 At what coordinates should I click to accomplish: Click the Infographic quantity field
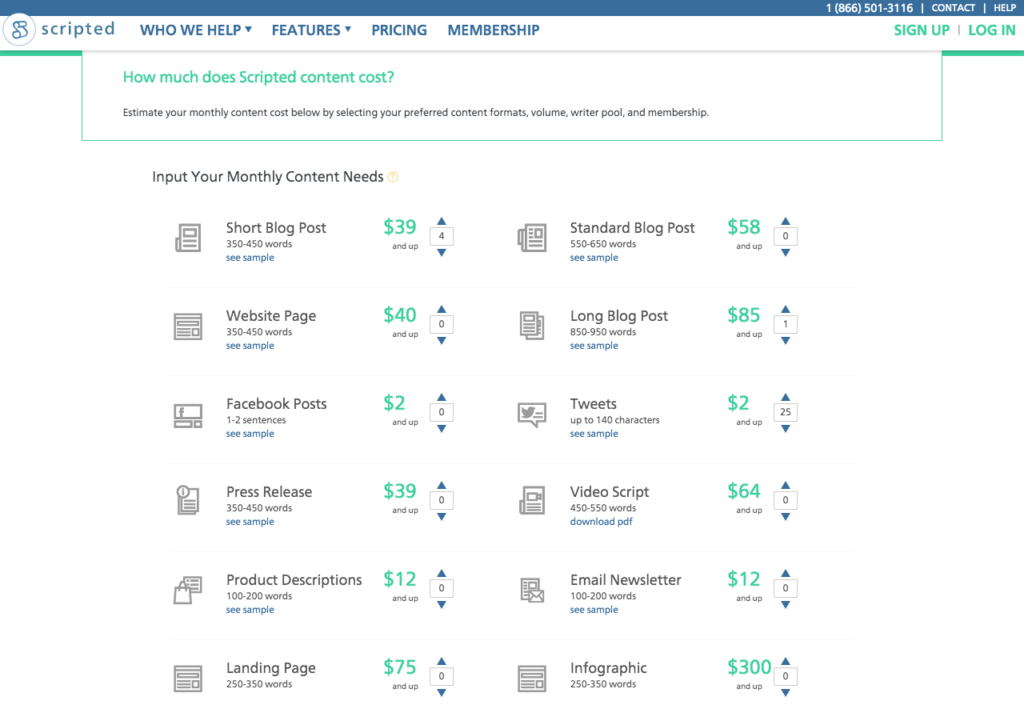(786, 677)
